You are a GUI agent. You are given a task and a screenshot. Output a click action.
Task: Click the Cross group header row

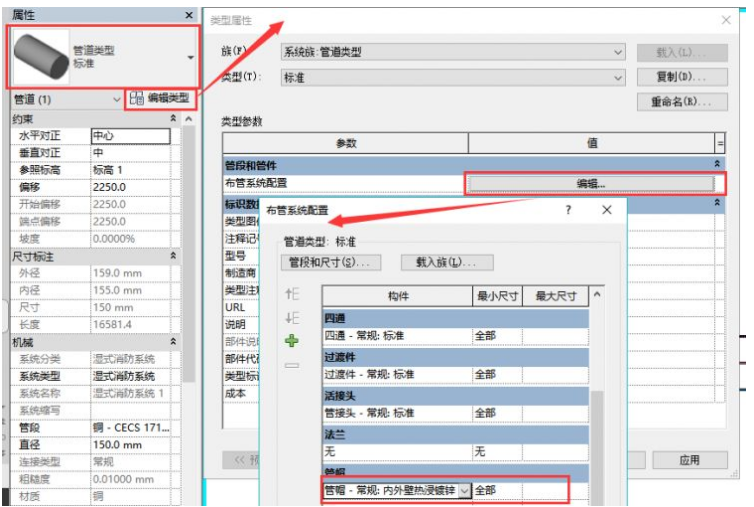(455, 318)
